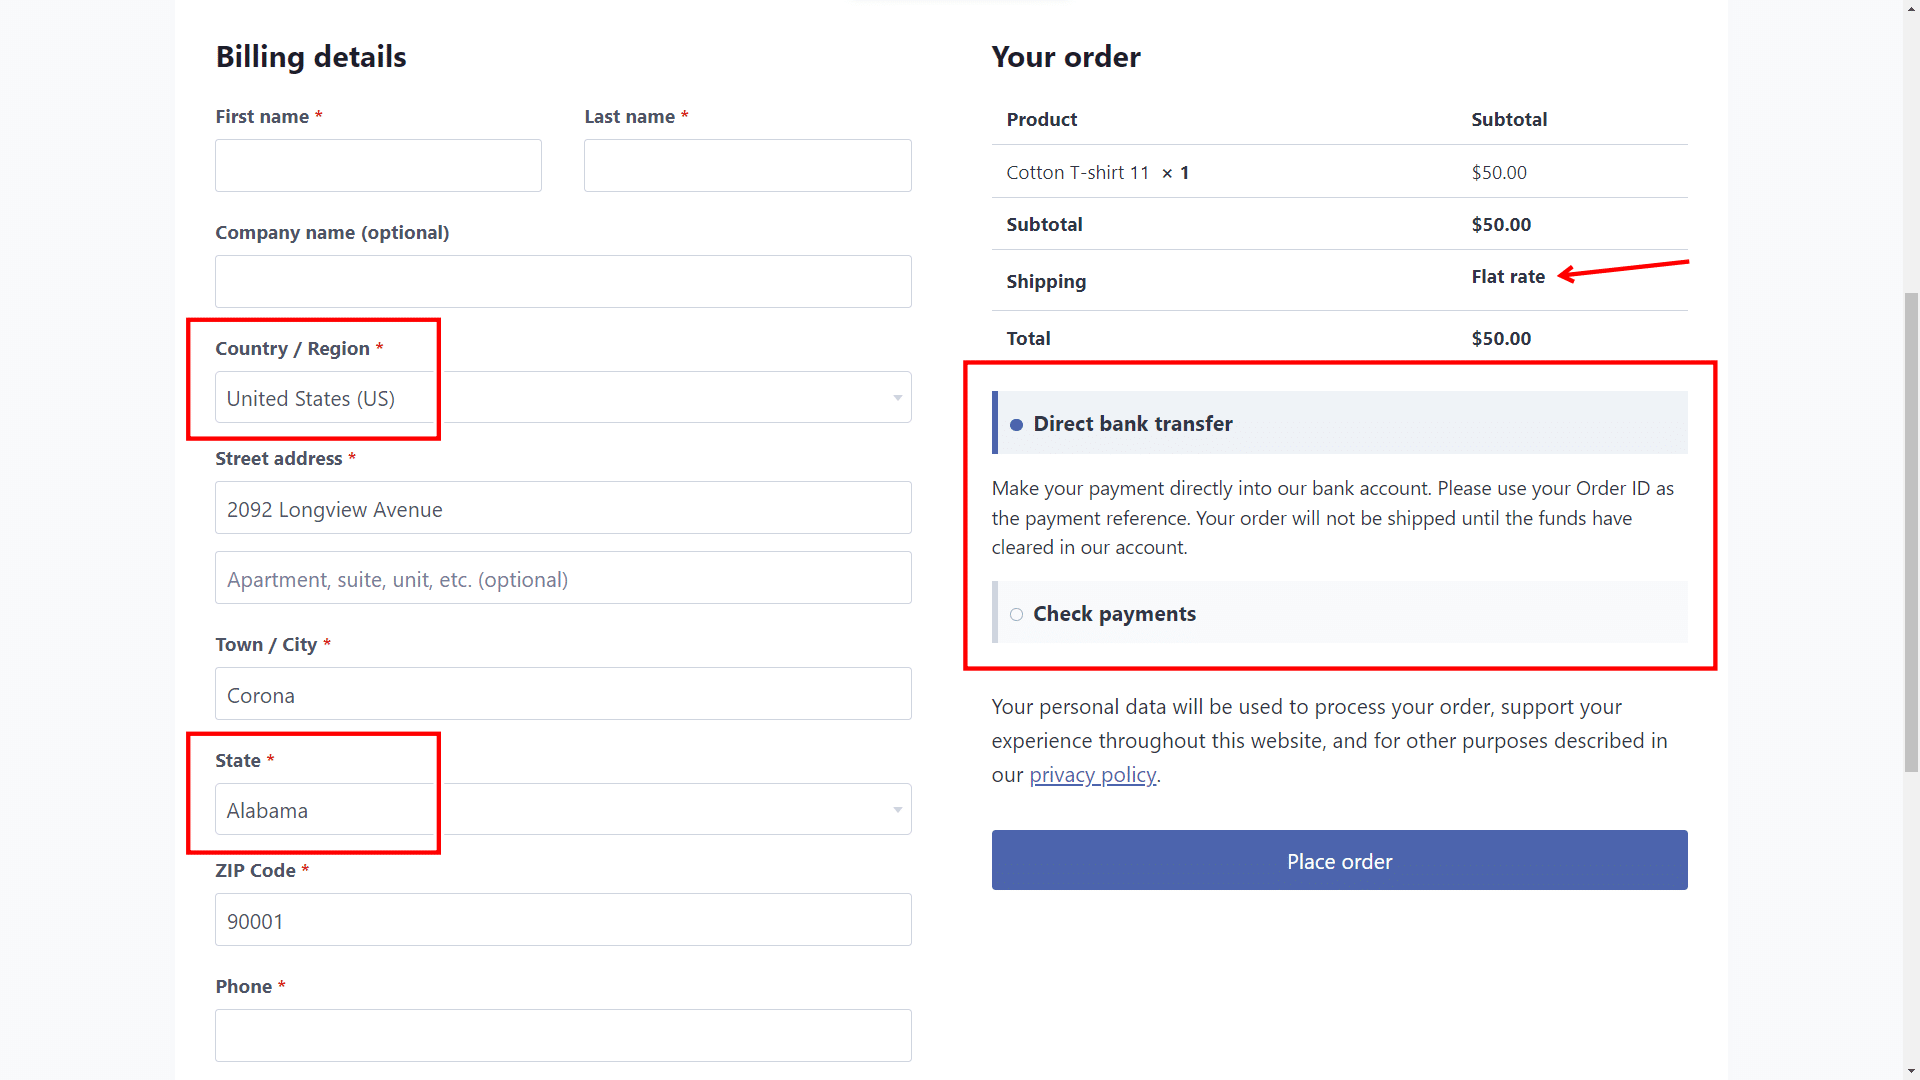
Task: Select the Street address field showing 2092 Longview Avenue
Action: click(563, 507)
